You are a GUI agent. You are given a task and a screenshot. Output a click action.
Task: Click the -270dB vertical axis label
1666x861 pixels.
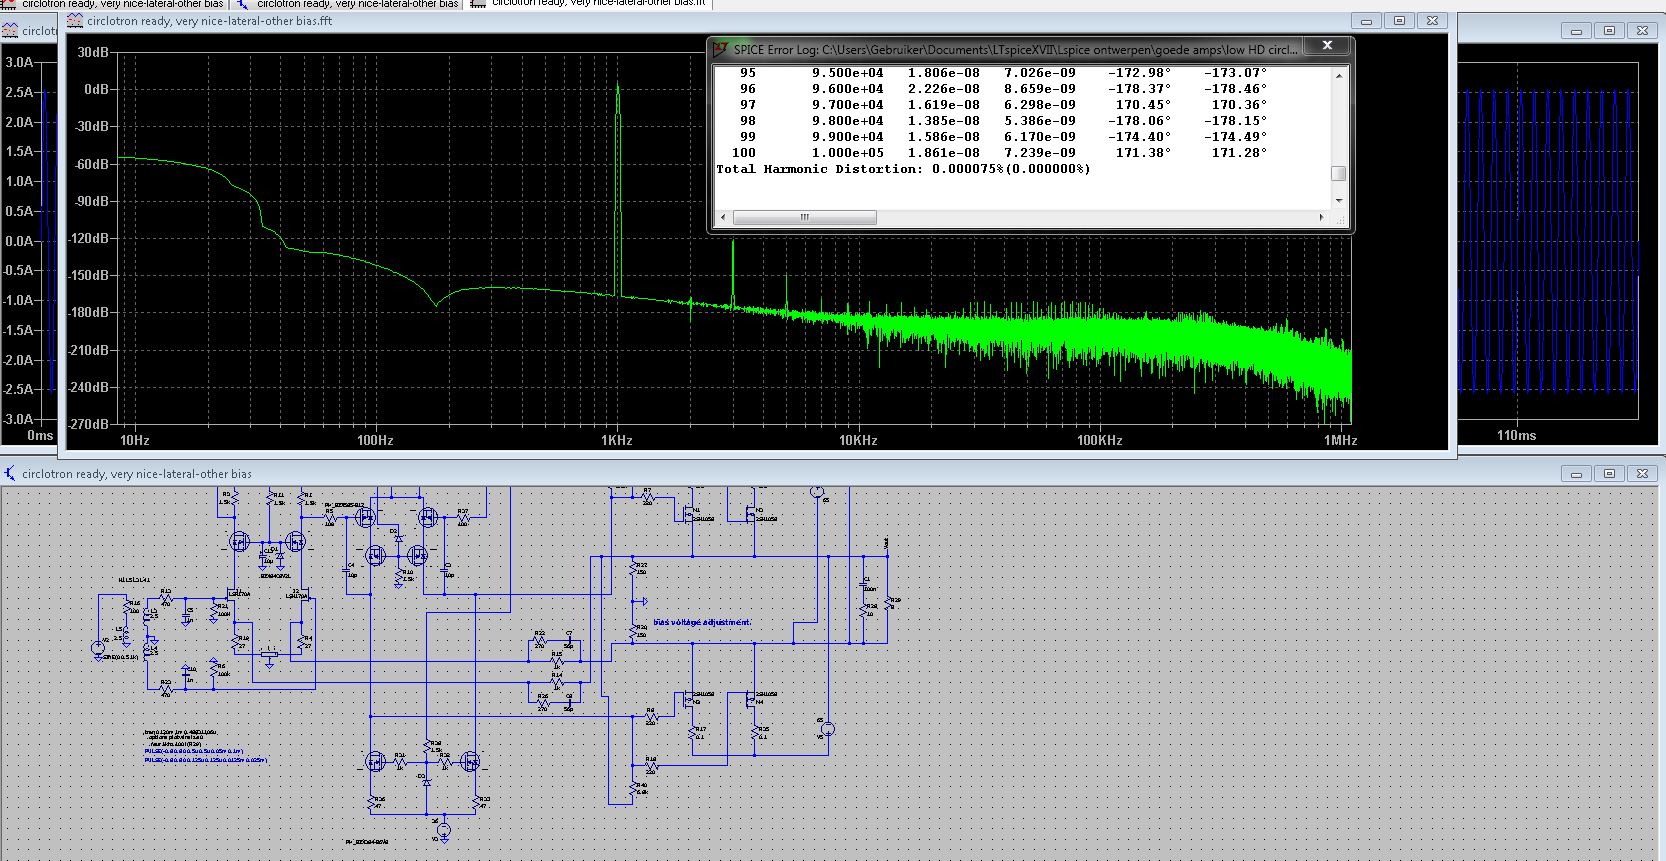(89, 424)
